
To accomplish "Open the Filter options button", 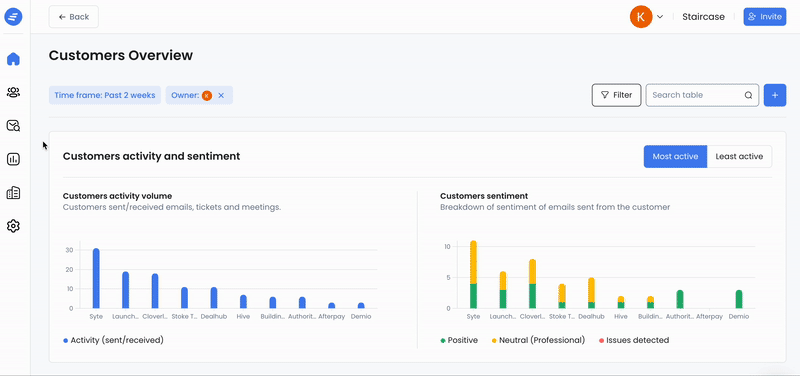I will click(616, 95).
